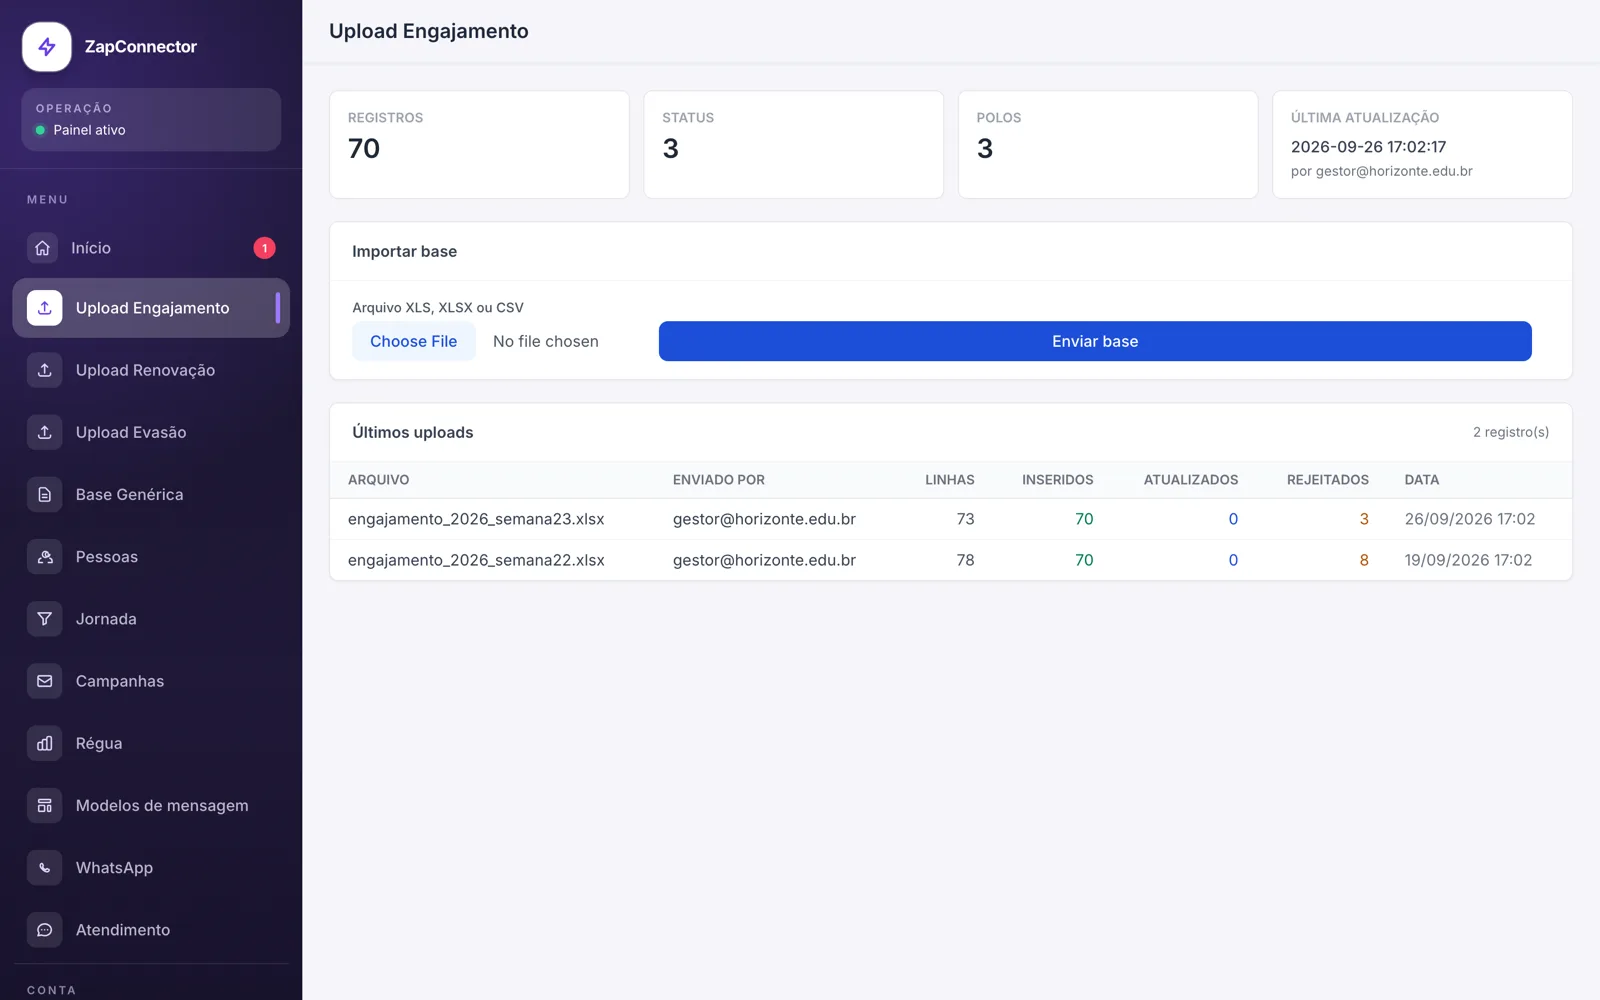Click the red notification badge on Início
Viewport: 1600px width, 1000px height.
click(264, 248)
